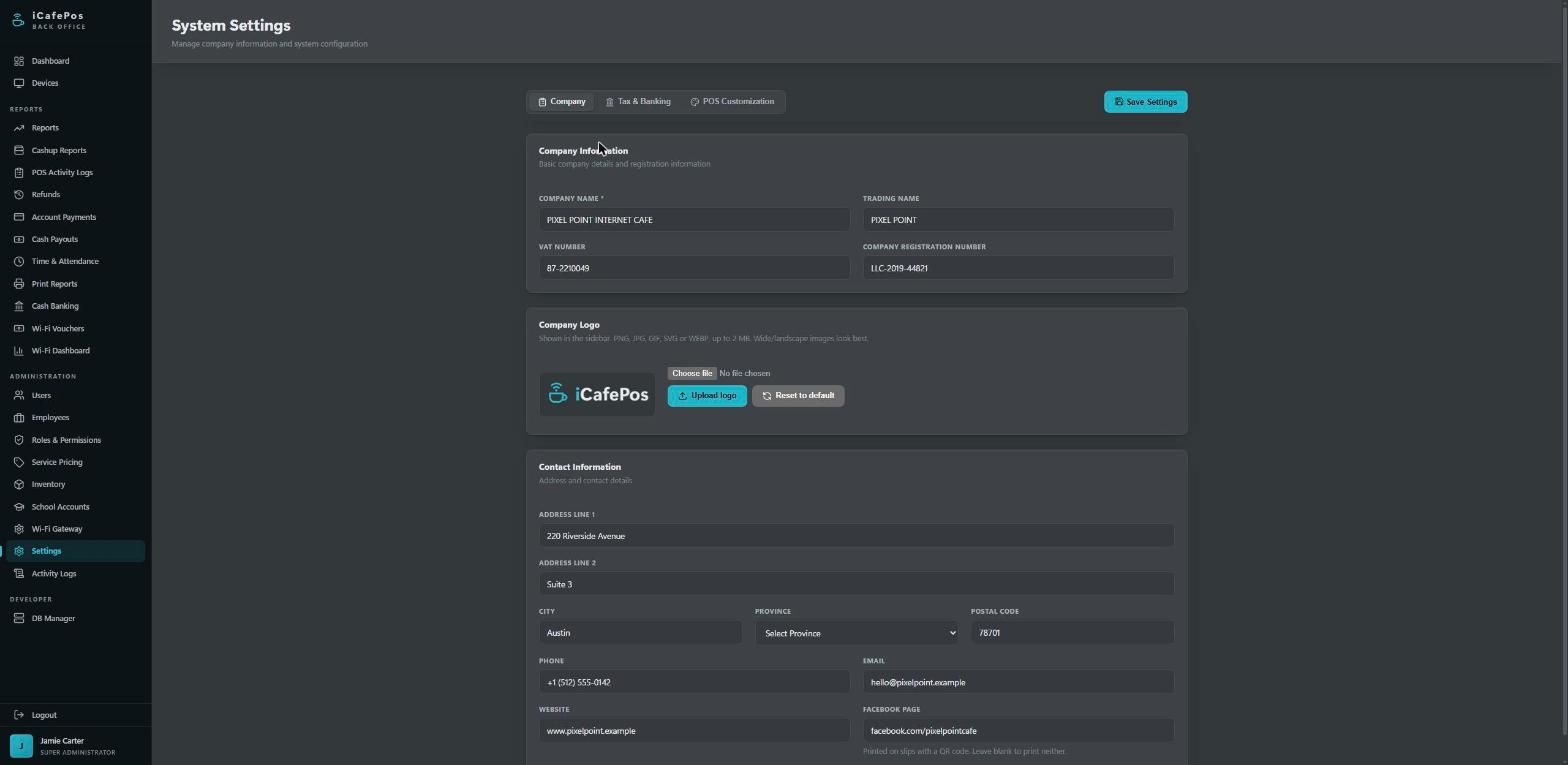Click Choose file button
Screen dimensions: 1568x765
pyautogui.click(x=692, y=373)
